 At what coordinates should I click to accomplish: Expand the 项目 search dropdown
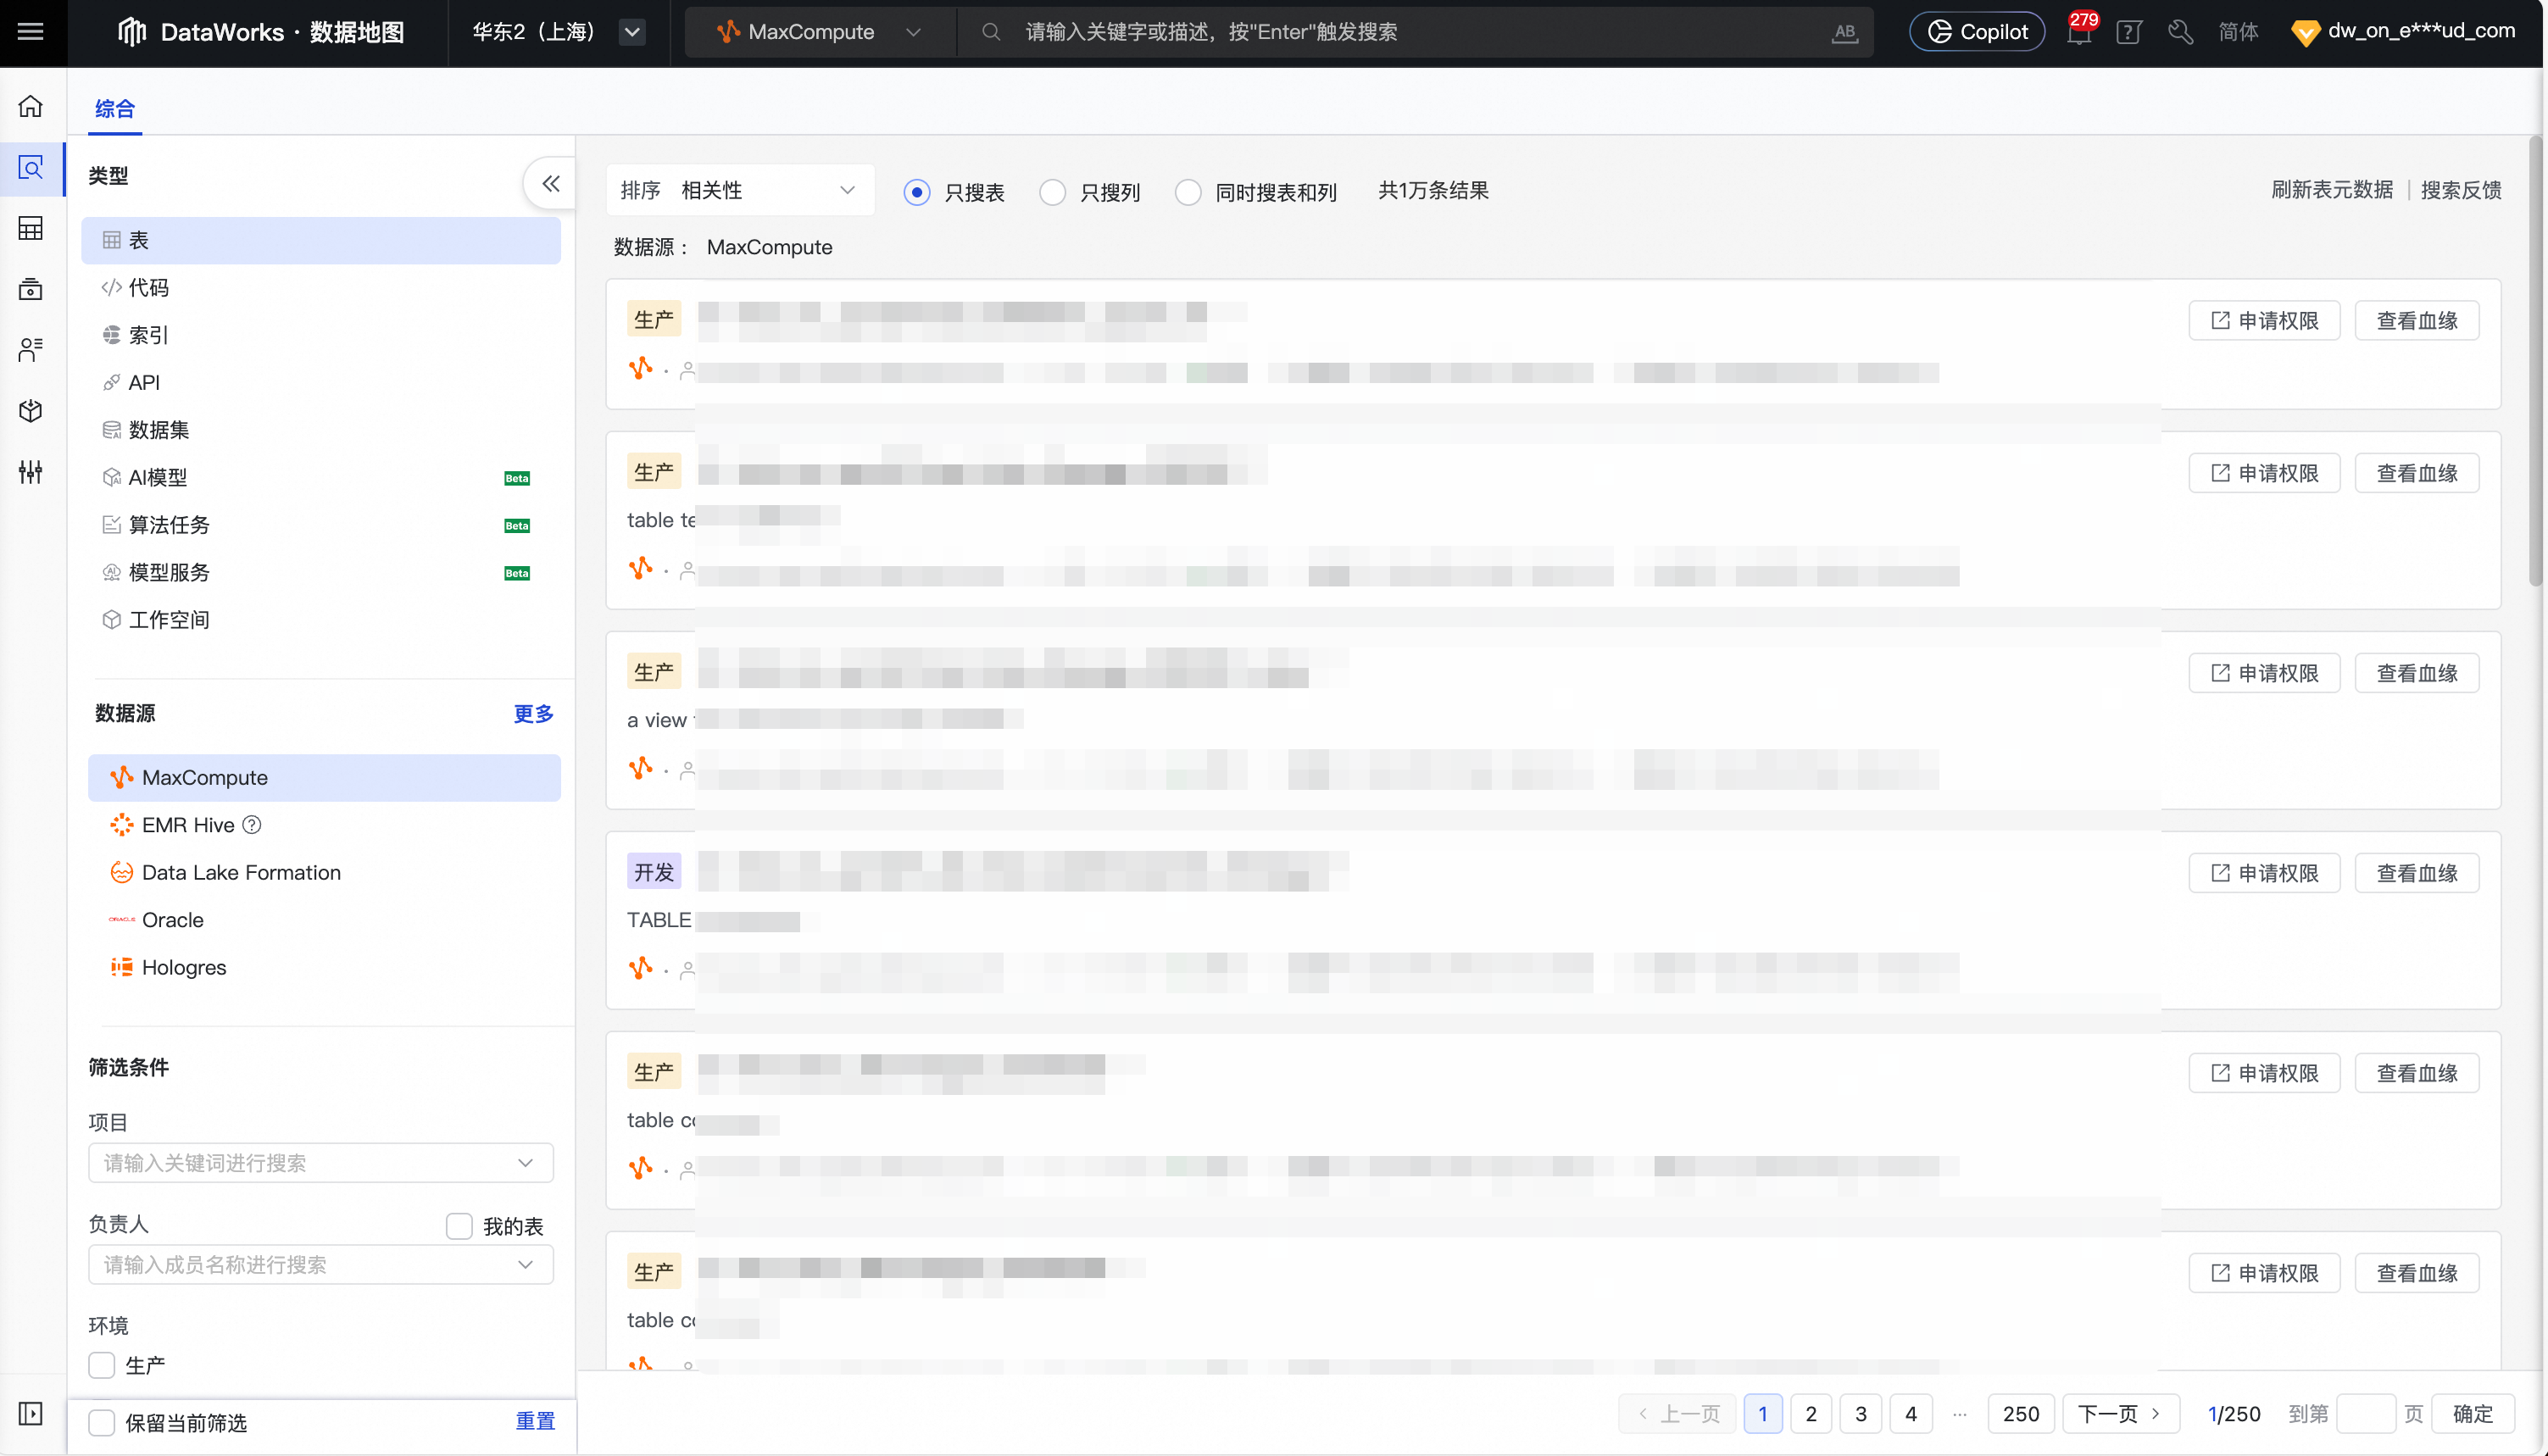pyautogui.click(x=320, y=1163)
